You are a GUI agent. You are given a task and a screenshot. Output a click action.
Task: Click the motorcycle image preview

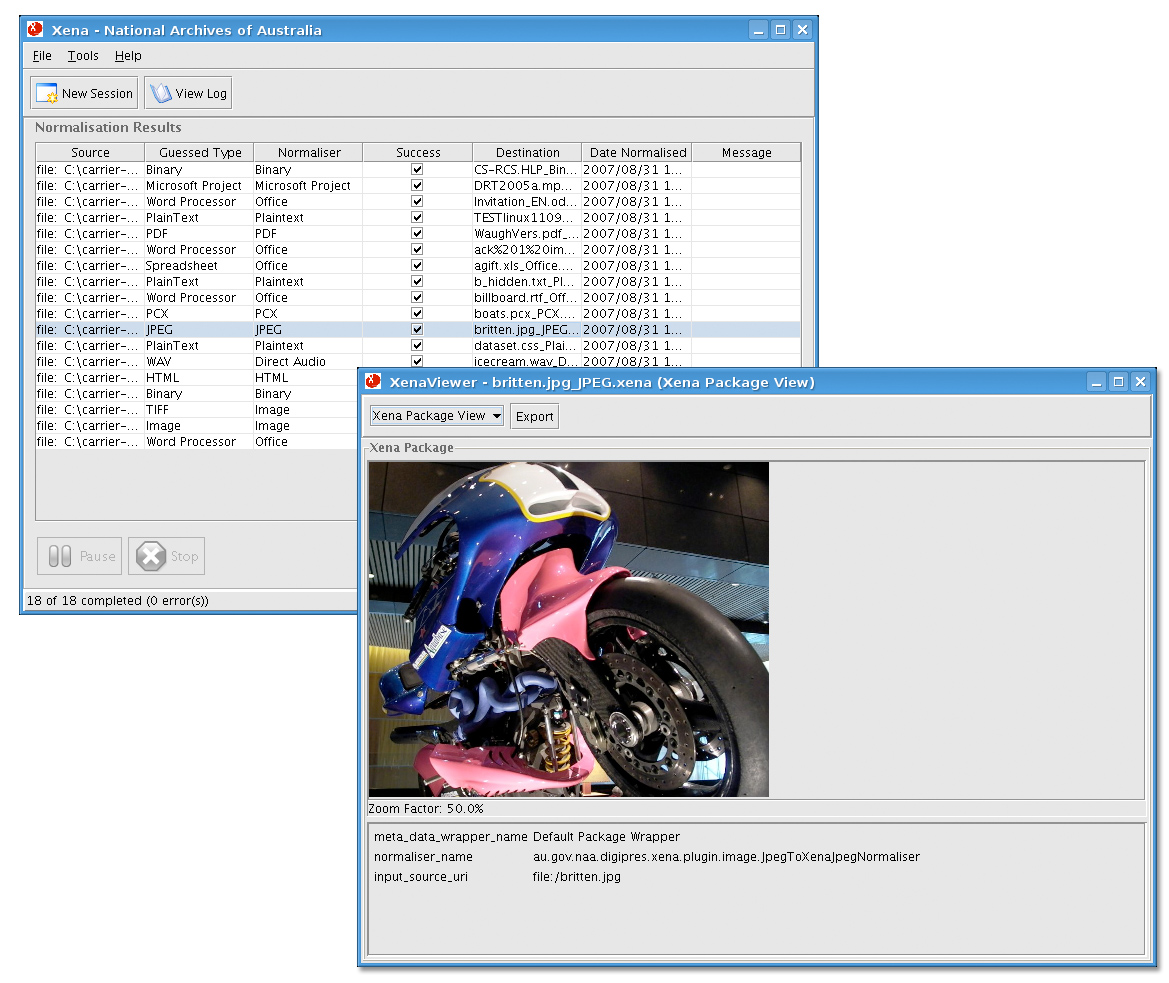568,629
